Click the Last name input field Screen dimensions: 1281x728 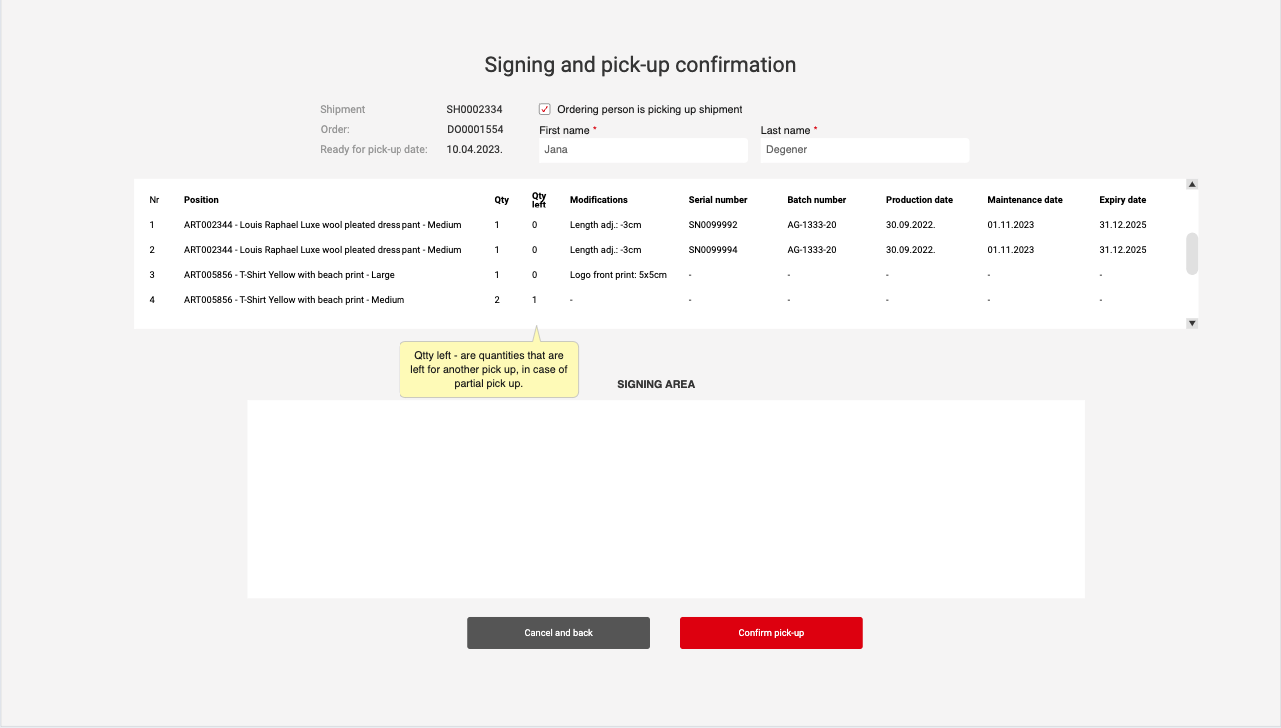click(864, 150)
